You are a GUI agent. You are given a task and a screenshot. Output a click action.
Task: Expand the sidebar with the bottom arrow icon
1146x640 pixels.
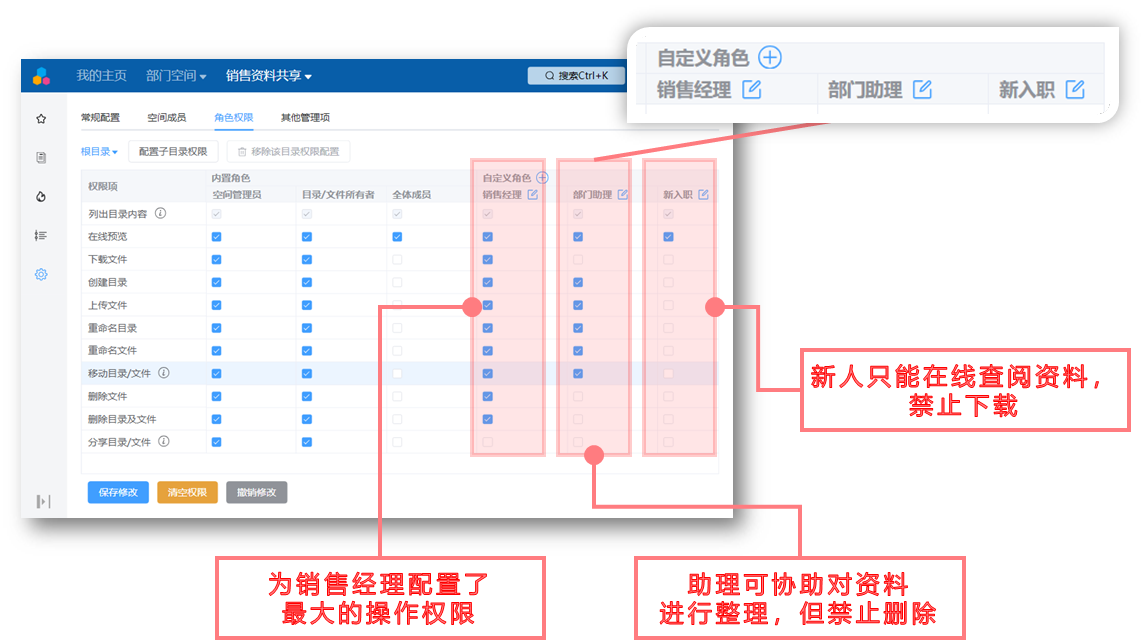(x=43, y=501)
